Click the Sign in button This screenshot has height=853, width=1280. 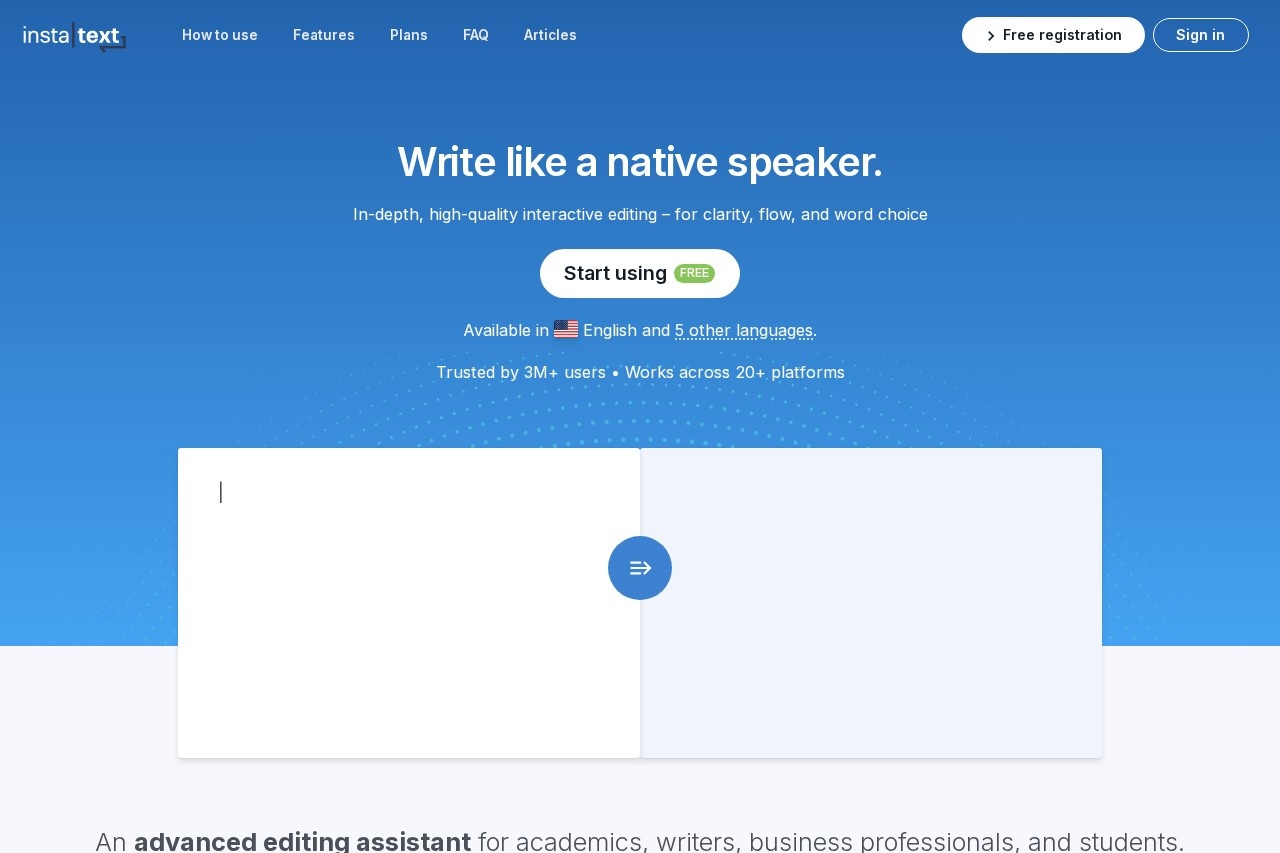[x=1201, y=35]
